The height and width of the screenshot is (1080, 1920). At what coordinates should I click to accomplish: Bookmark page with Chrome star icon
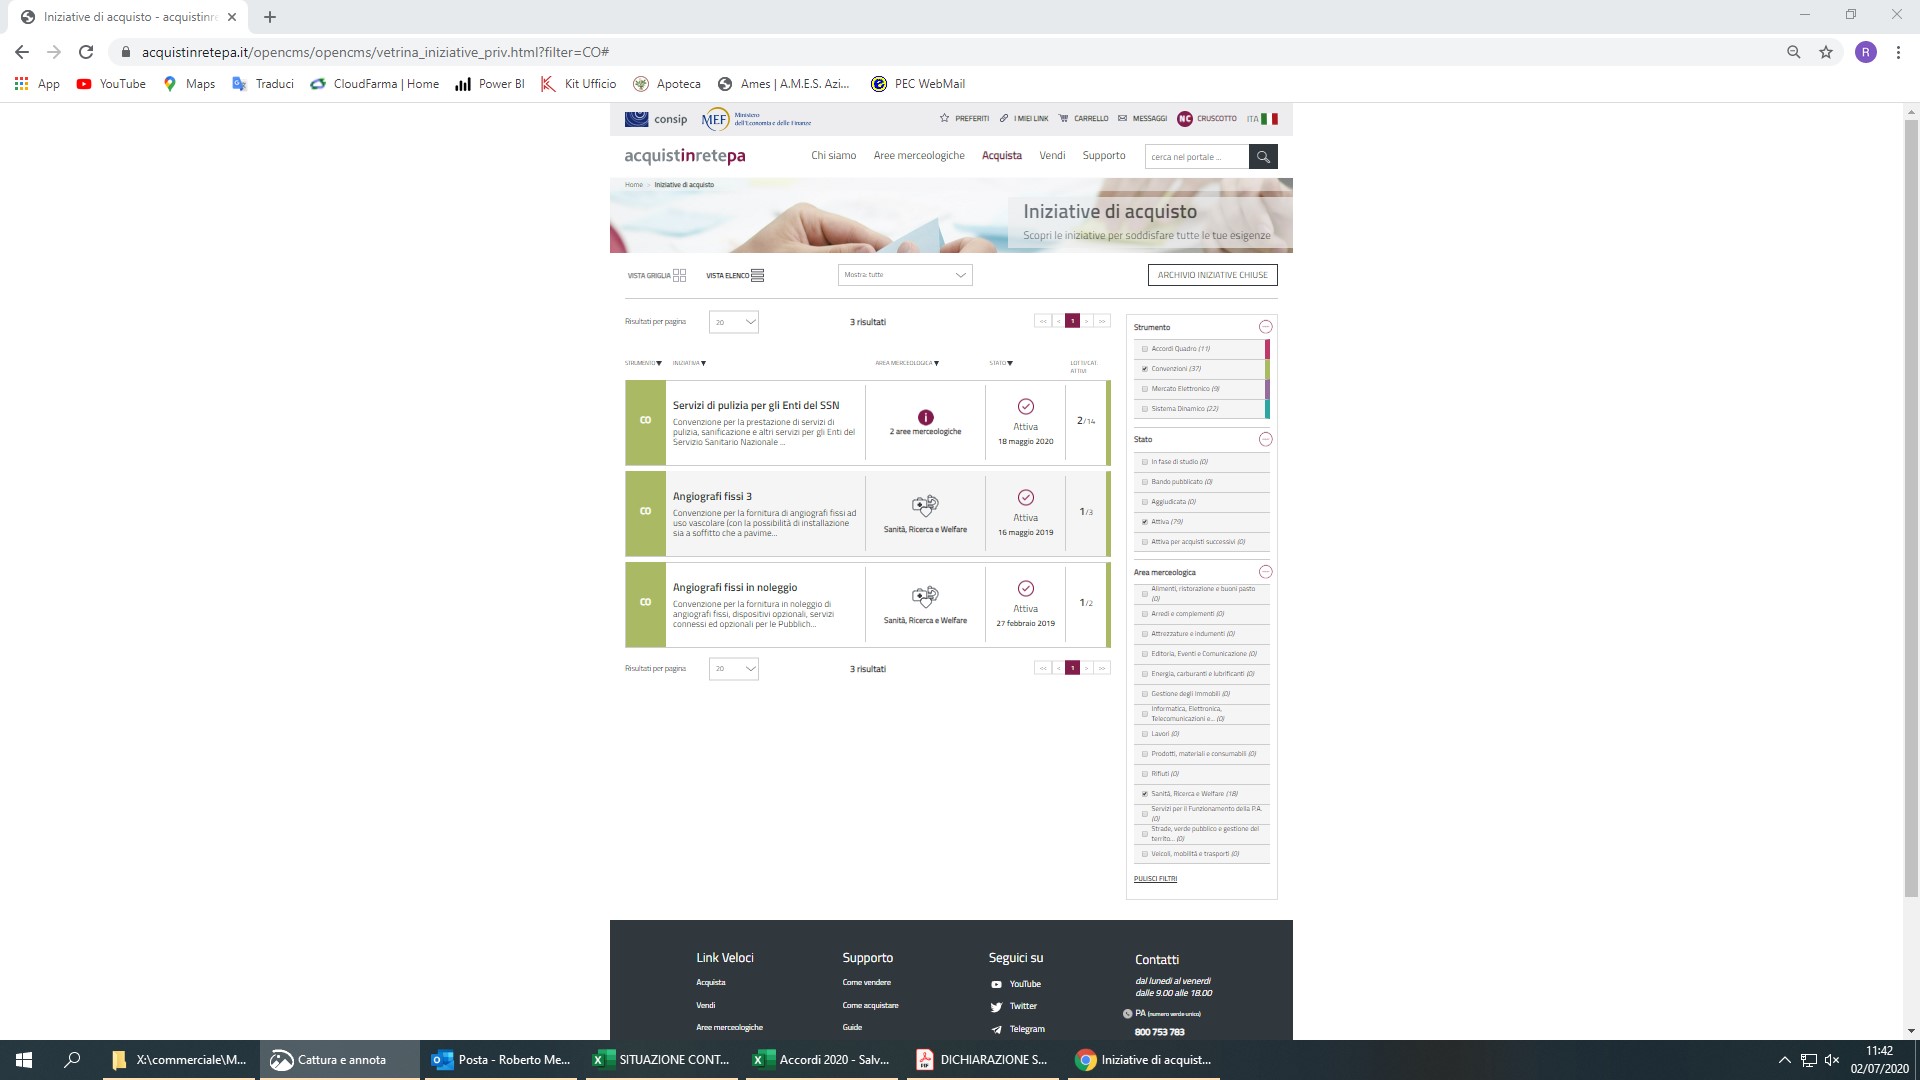tap(1825, 52)
